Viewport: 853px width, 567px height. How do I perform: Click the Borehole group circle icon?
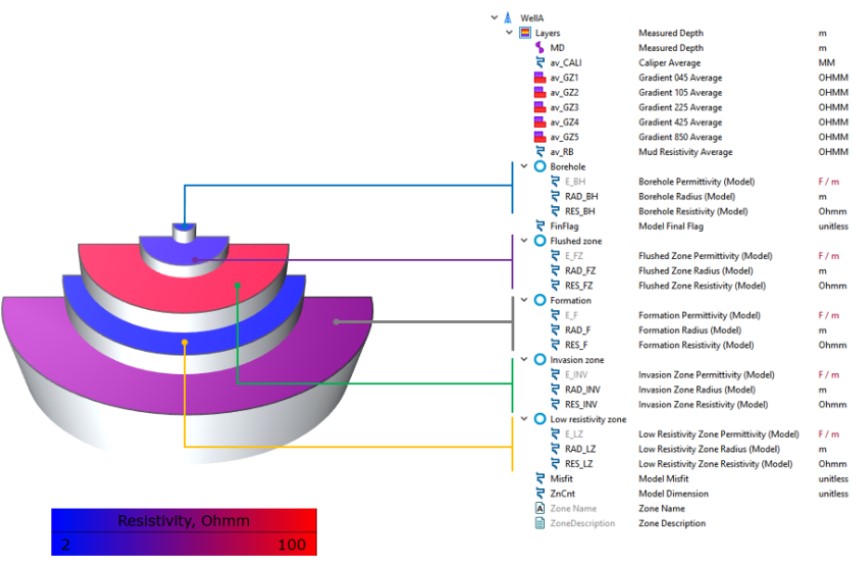point(540,166)
